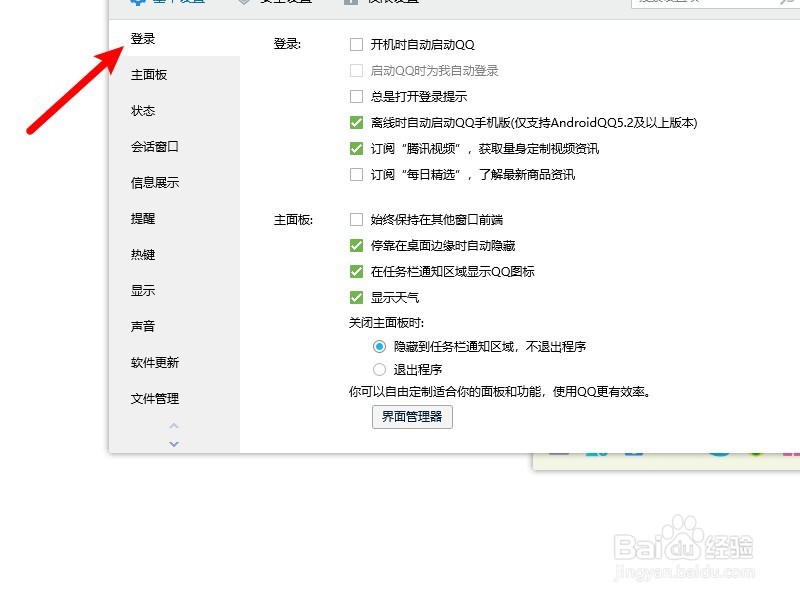
Task: Choose the 退出程序 radio button
Action: [x=379, y=369]
